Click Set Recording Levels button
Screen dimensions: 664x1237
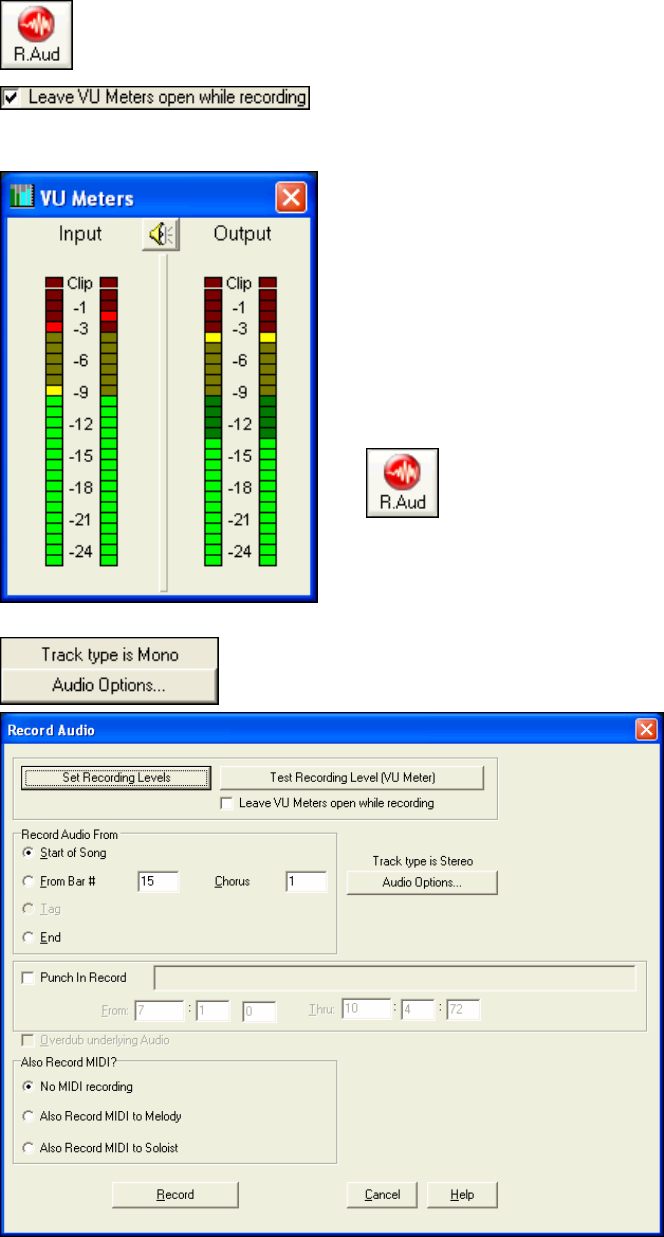click(x=117, y=778)
